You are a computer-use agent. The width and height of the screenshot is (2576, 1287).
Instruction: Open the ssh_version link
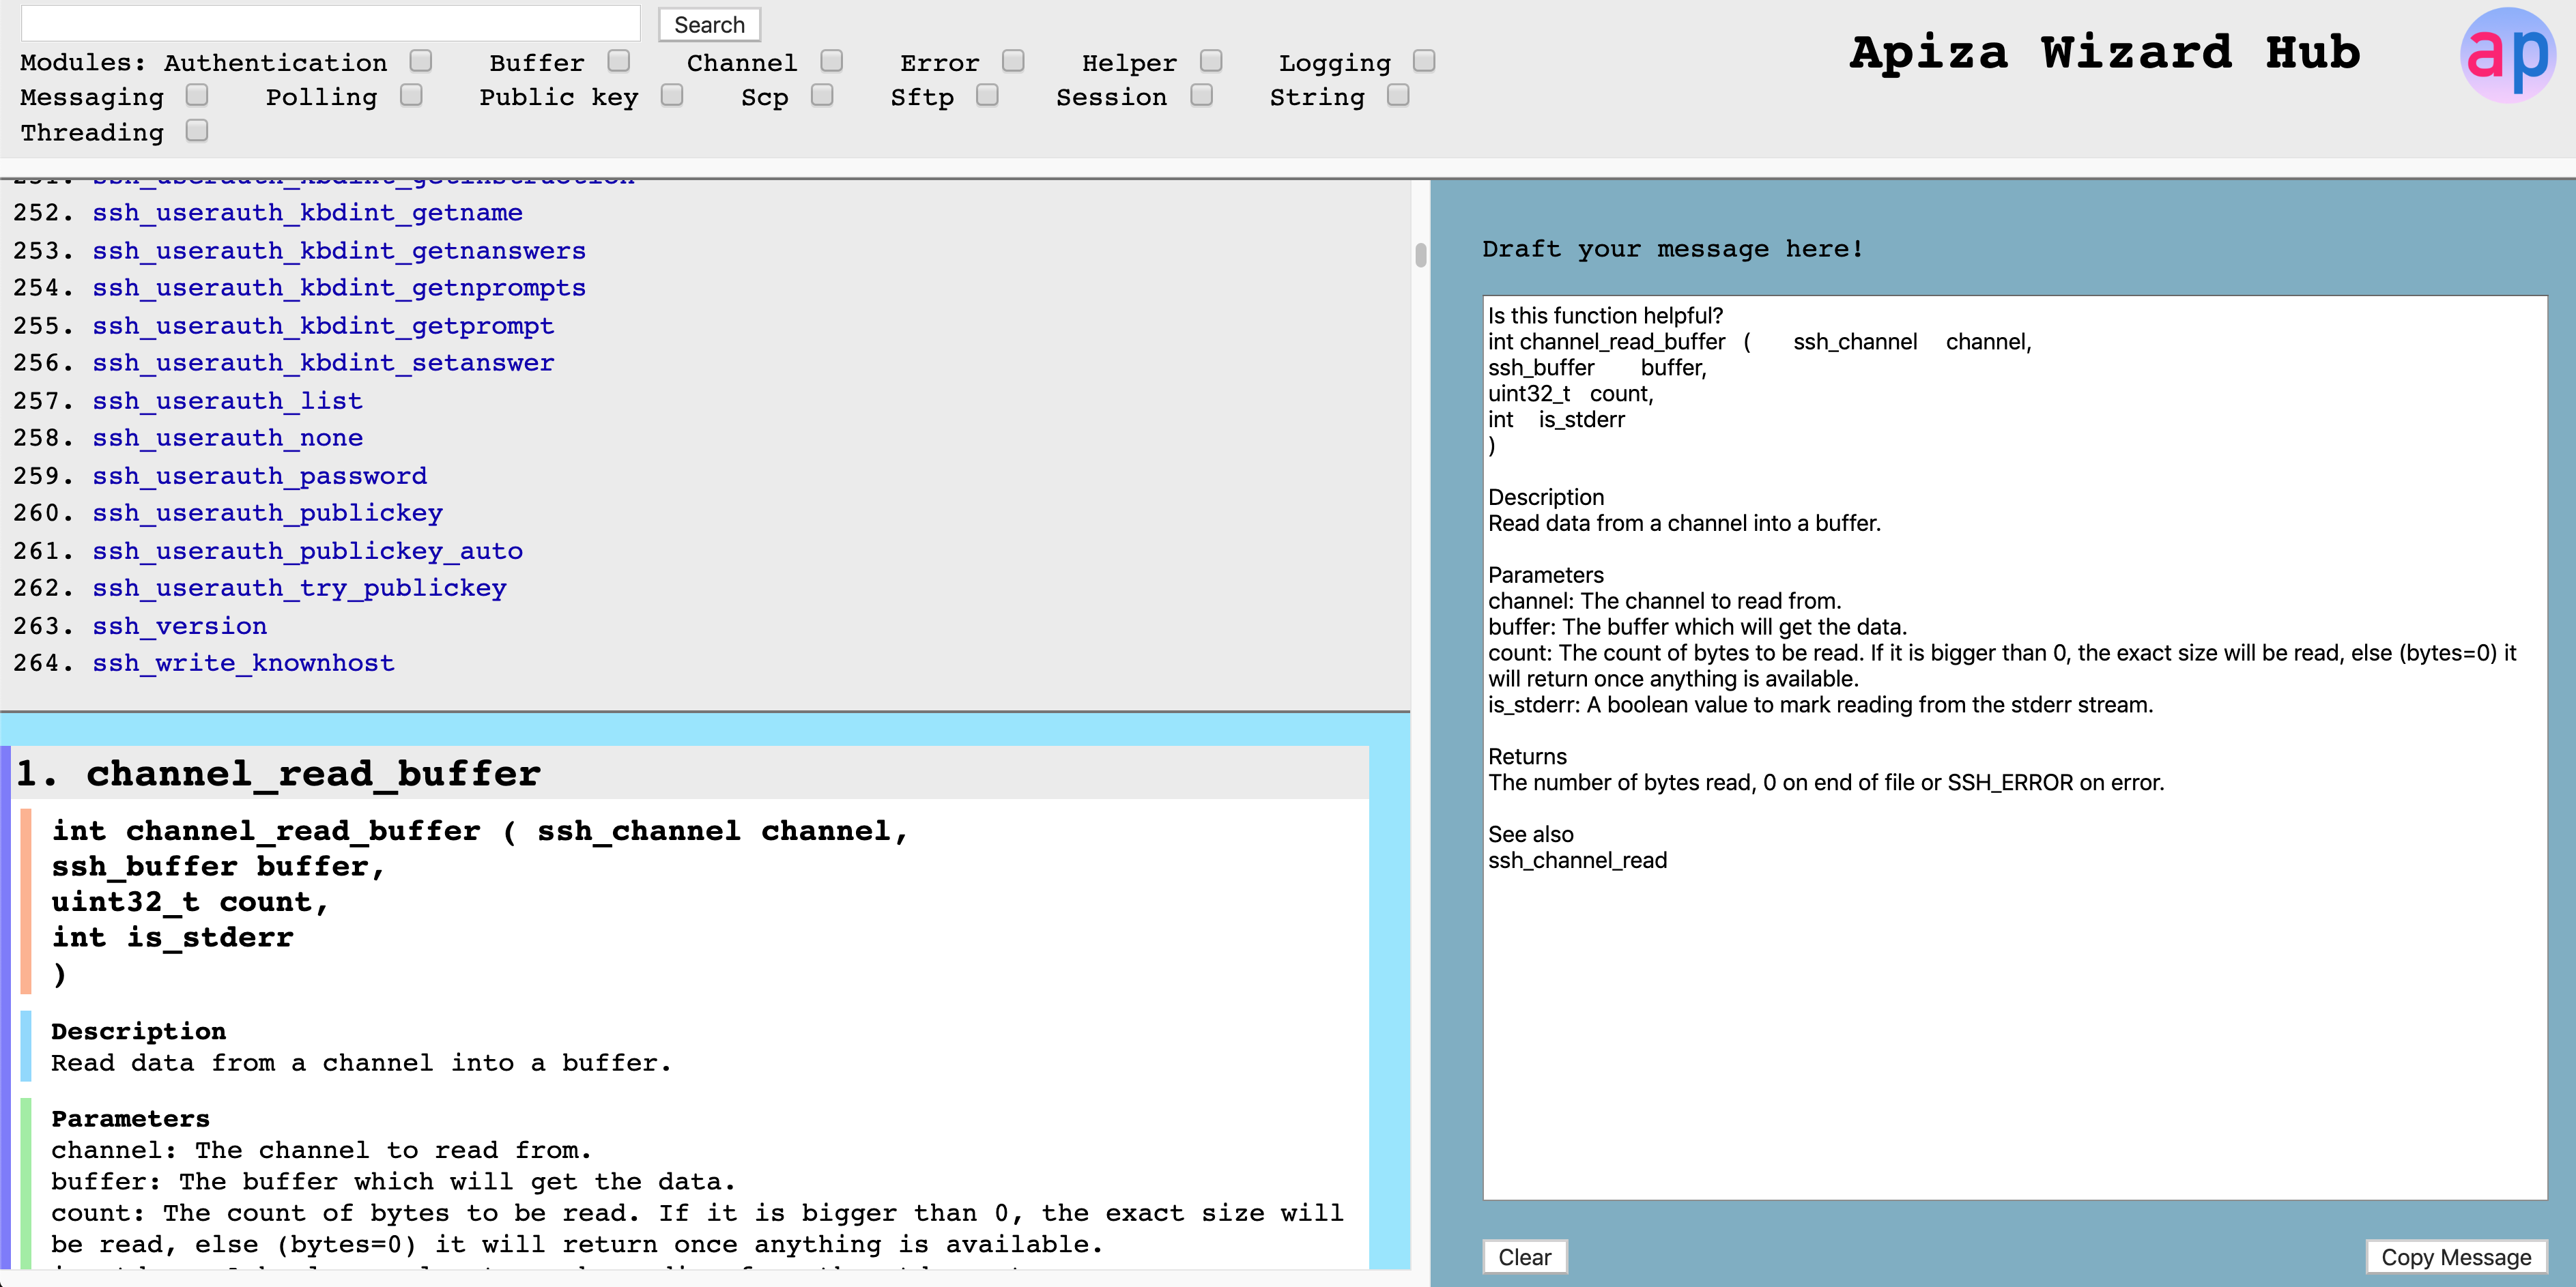tap(179, 626)
